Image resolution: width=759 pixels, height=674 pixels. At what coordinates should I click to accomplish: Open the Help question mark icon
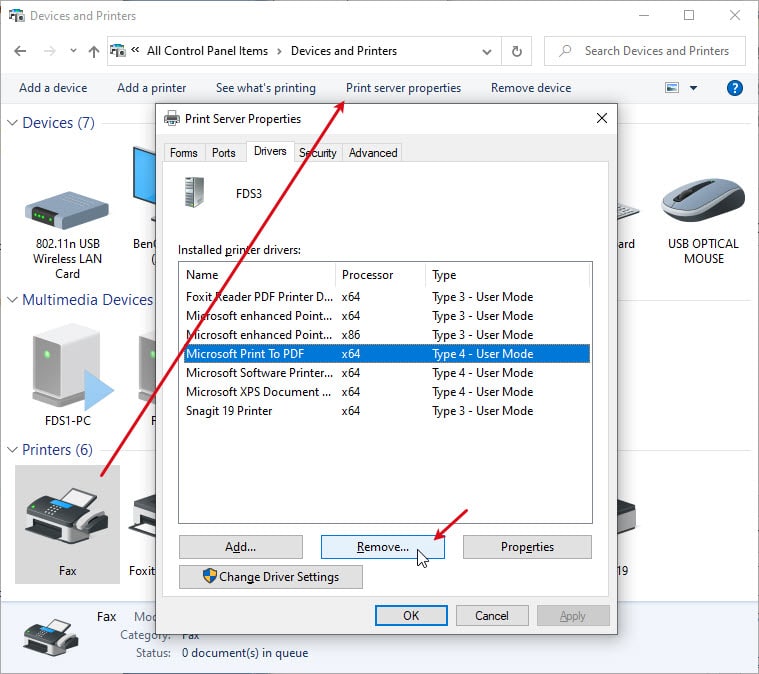(734, 88)
